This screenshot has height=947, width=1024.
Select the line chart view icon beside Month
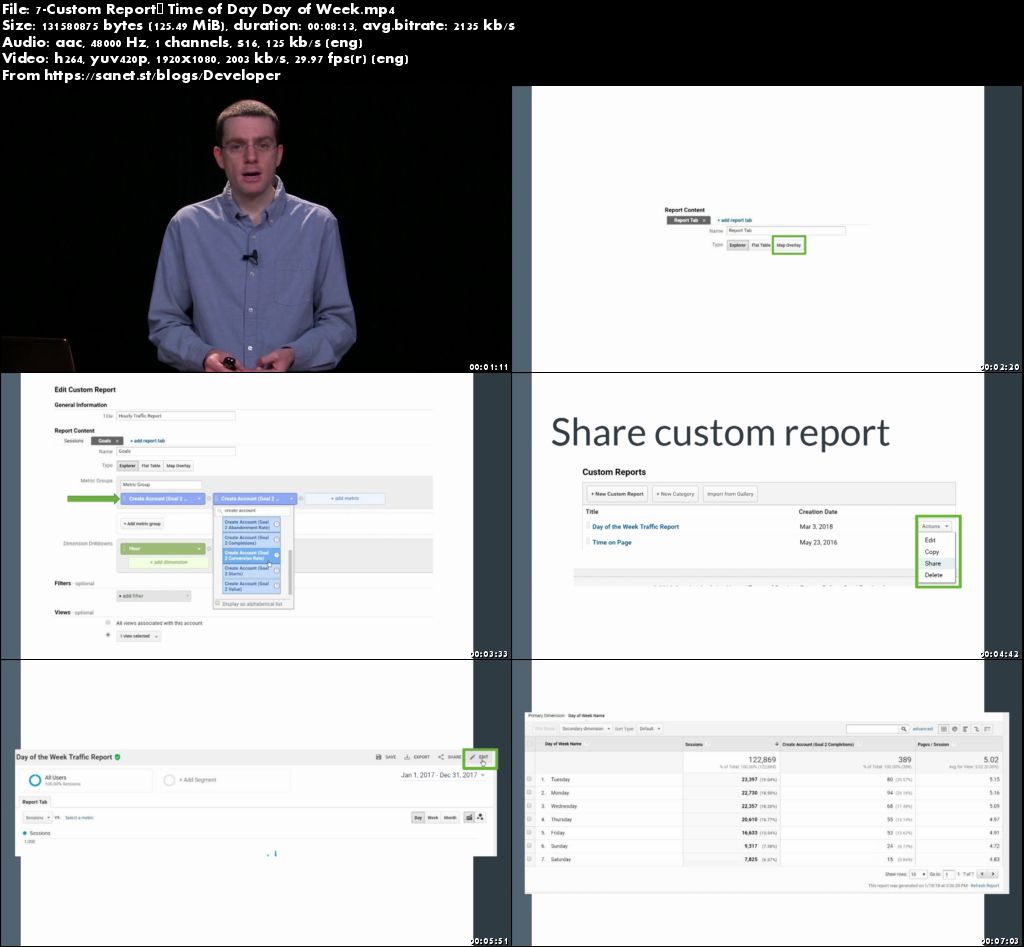(x=469, y=817)
